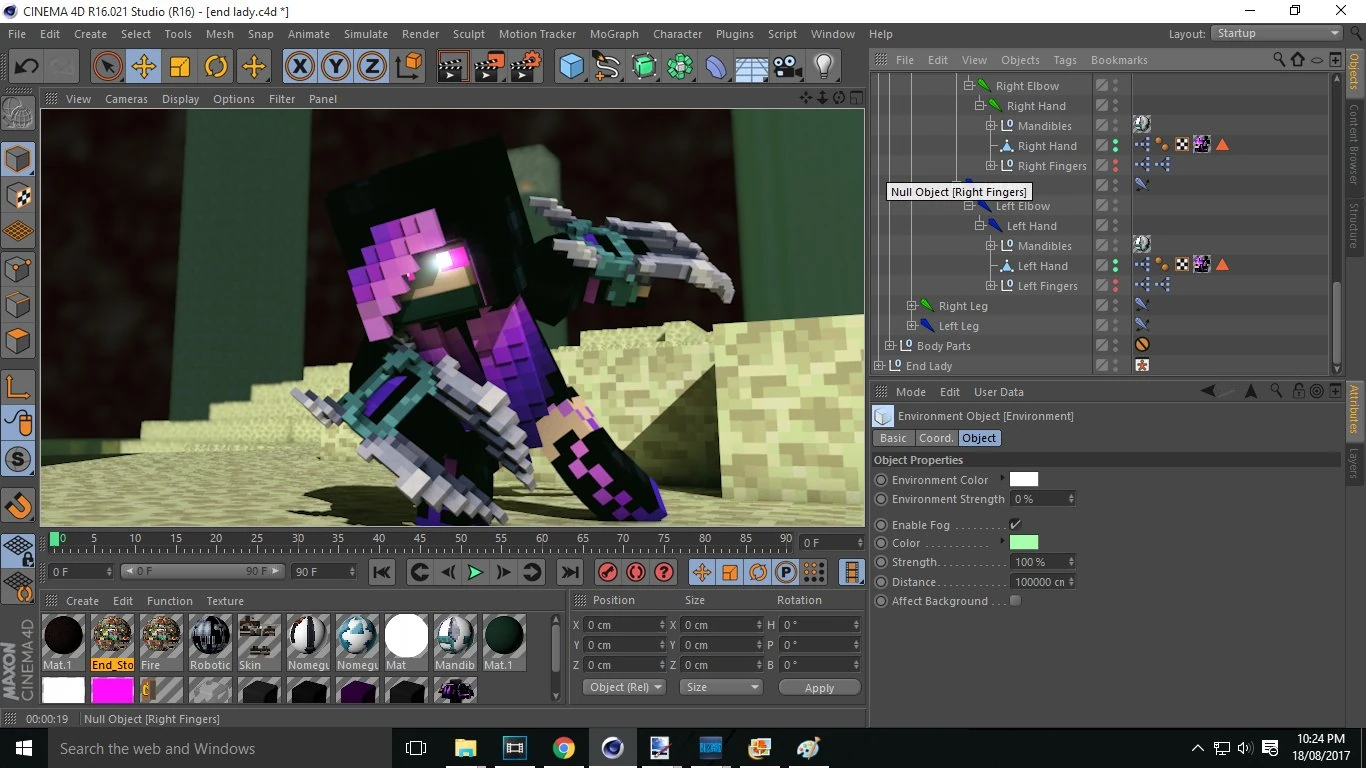The height and width of the screenshot is (768, 1366).
Task: Render to Picture Viewer
Action: click(x=489, y=67)
